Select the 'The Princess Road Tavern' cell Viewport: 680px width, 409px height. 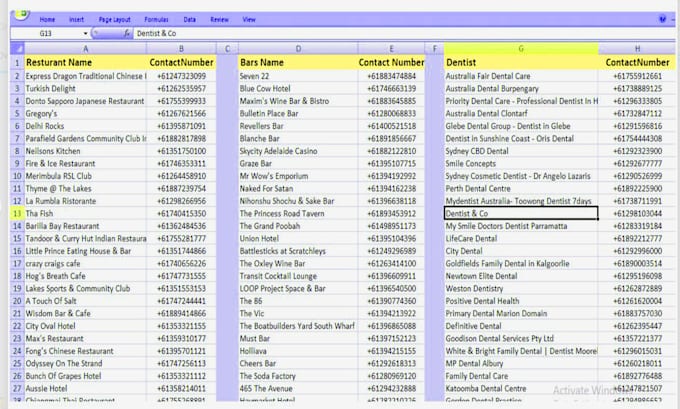pyautogui.click(x=298, y=213)
